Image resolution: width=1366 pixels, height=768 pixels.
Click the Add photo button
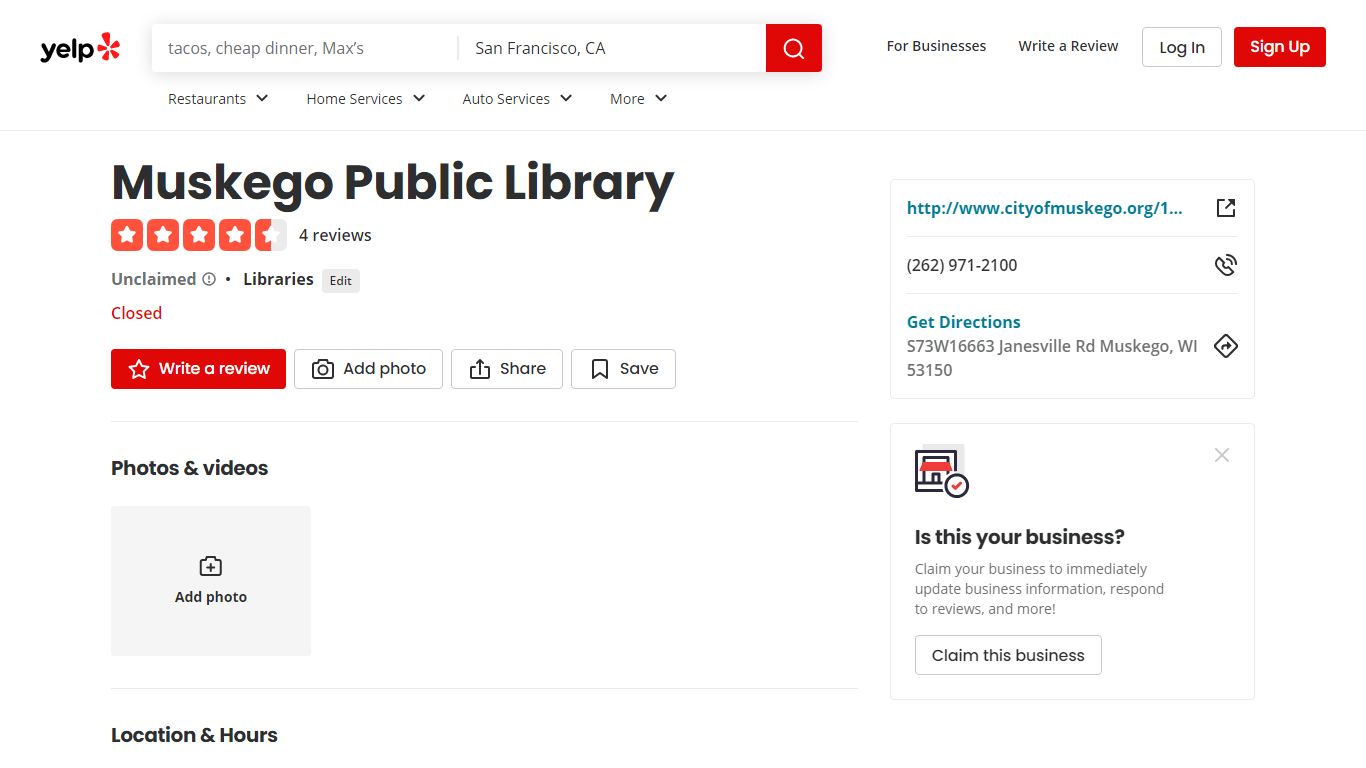(368, 369)
